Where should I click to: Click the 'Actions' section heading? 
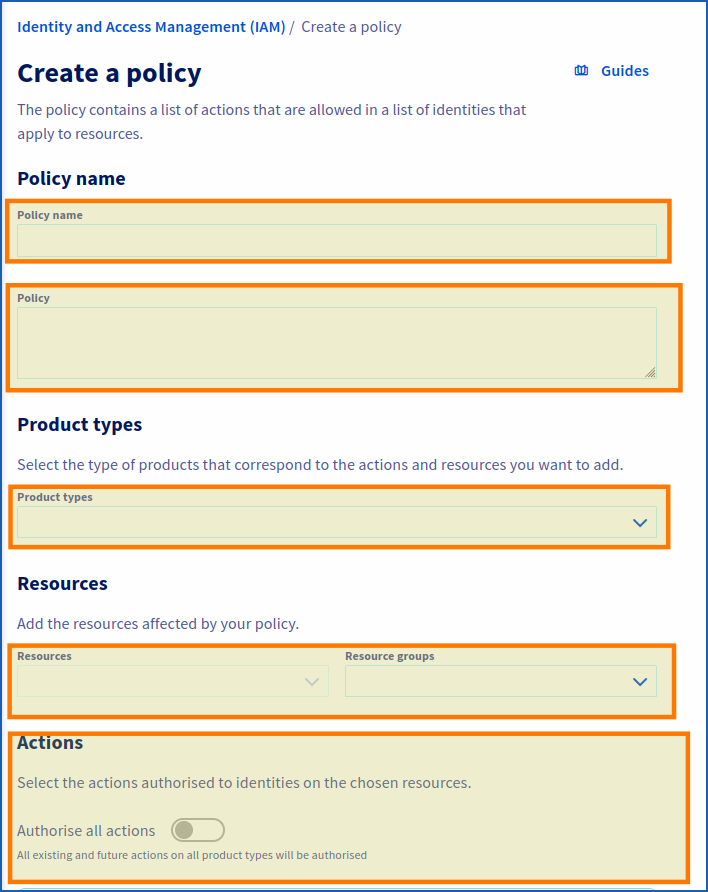[x=50, y=742]
